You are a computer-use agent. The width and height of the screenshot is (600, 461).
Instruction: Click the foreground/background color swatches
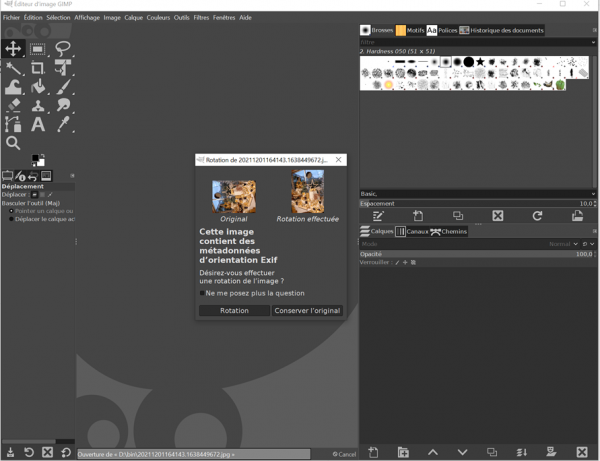tap(38, 160)
